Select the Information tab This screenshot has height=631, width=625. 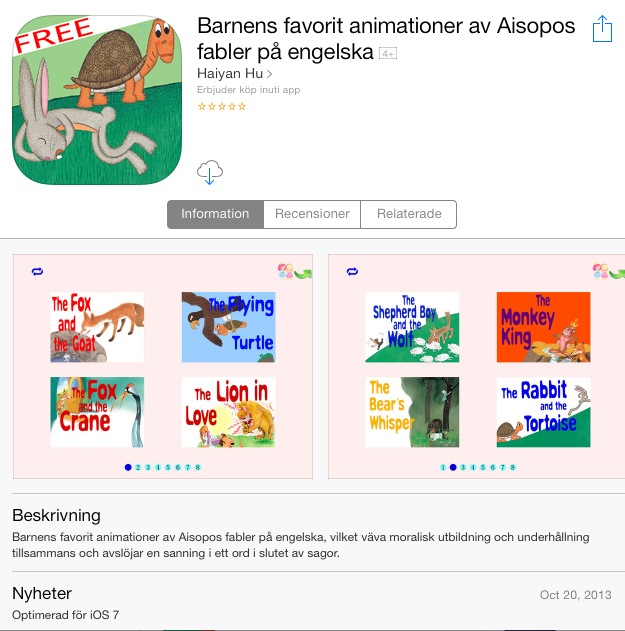coord(215,214)
